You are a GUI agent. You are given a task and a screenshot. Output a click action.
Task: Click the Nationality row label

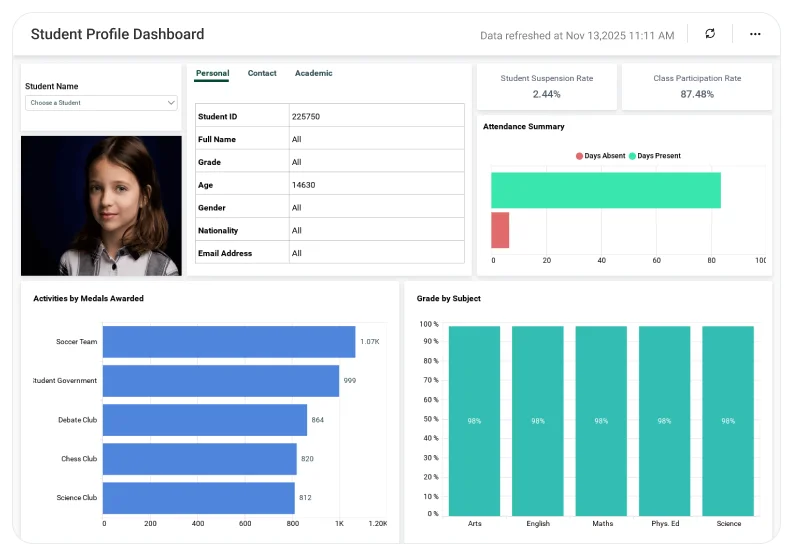tap(218, 231)
